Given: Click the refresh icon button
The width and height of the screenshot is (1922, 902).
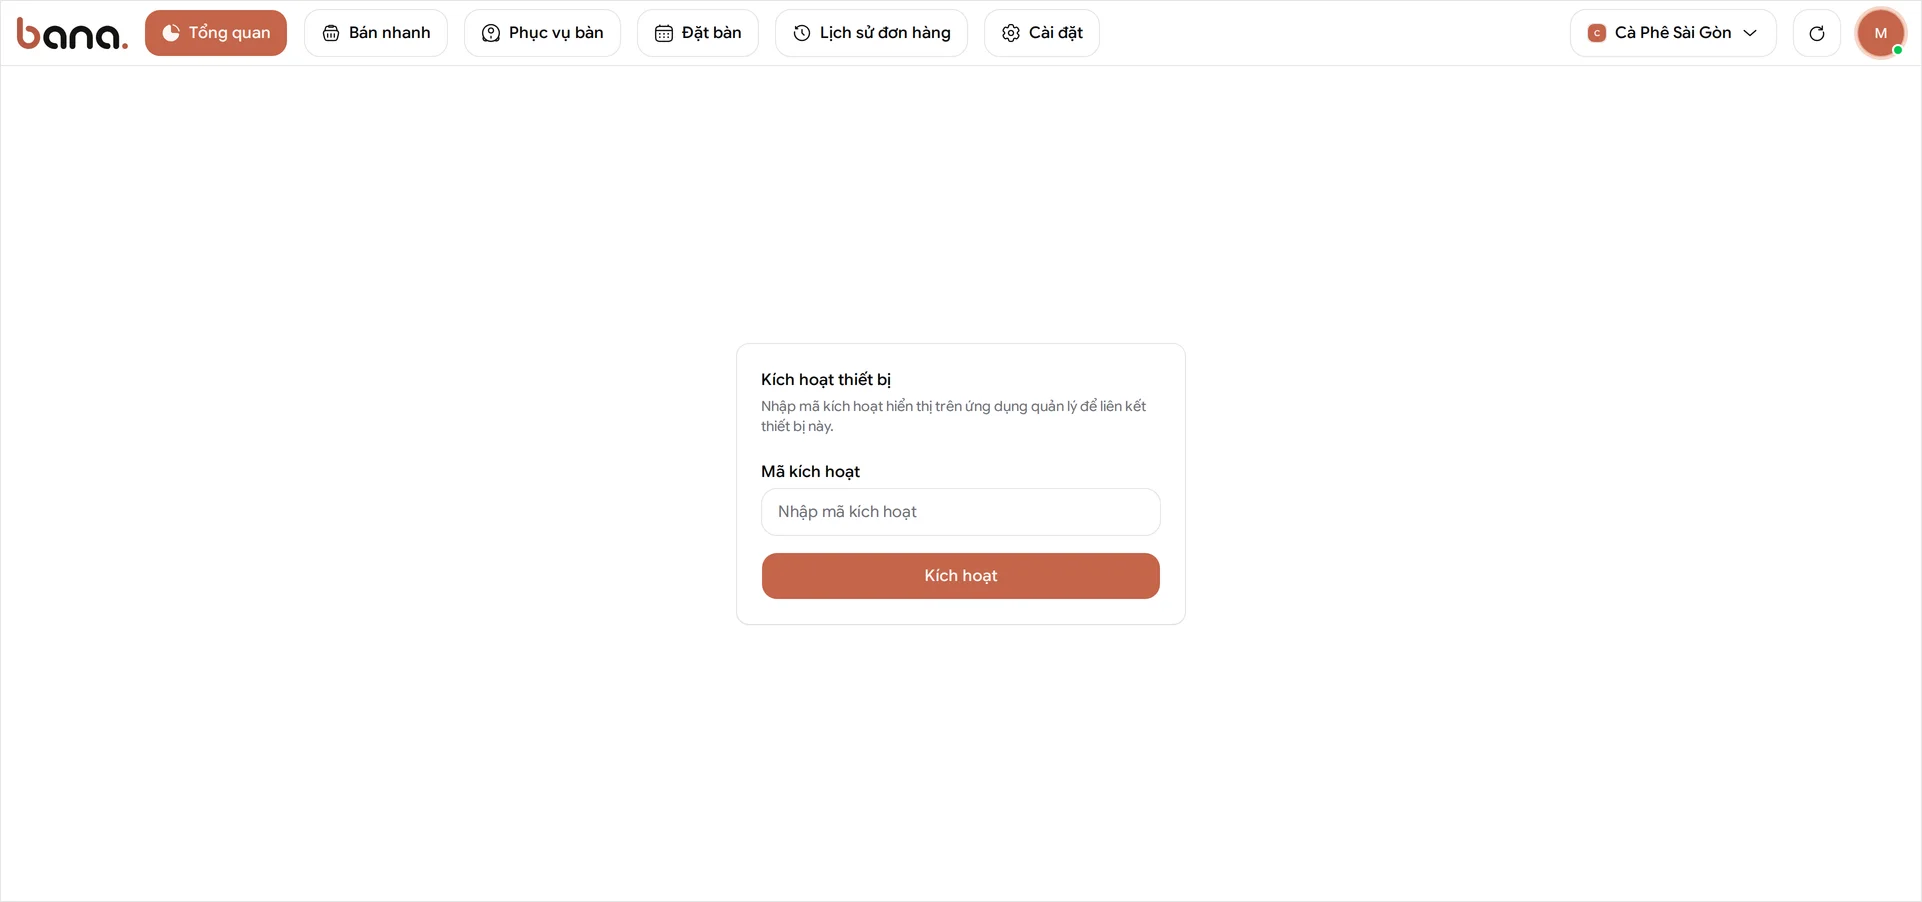Looking at the screenshot, I should [x=1817, y=33].
